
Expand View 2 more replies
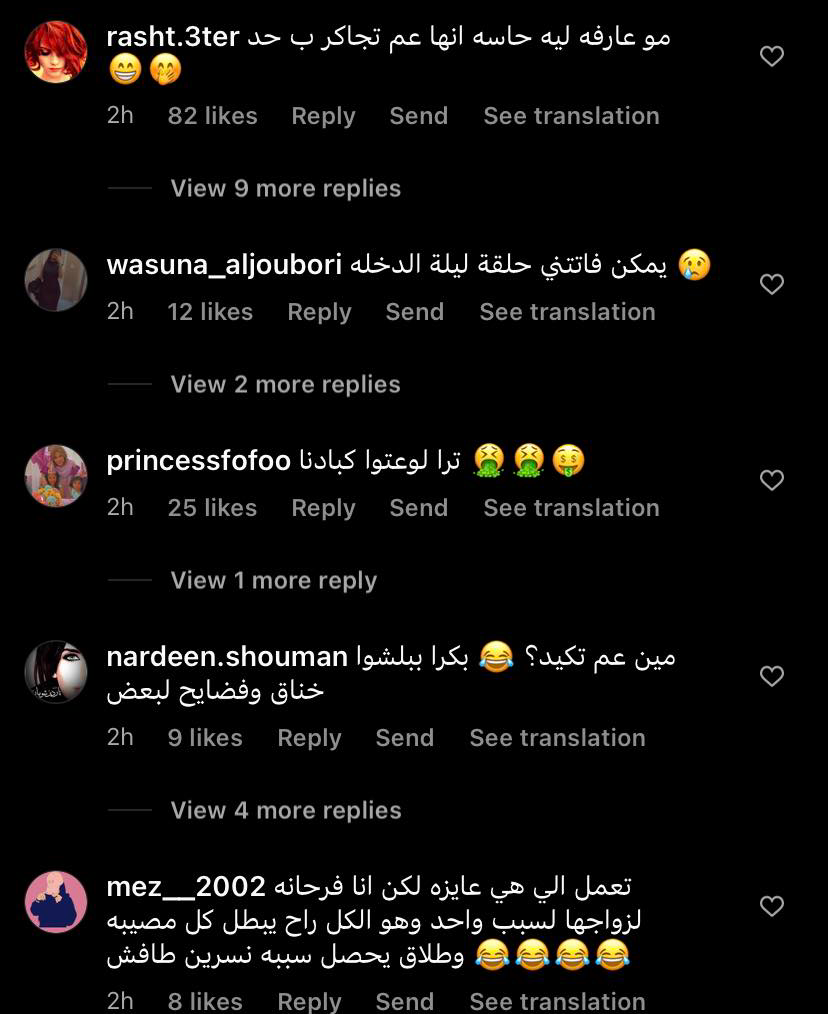point(285,384)
